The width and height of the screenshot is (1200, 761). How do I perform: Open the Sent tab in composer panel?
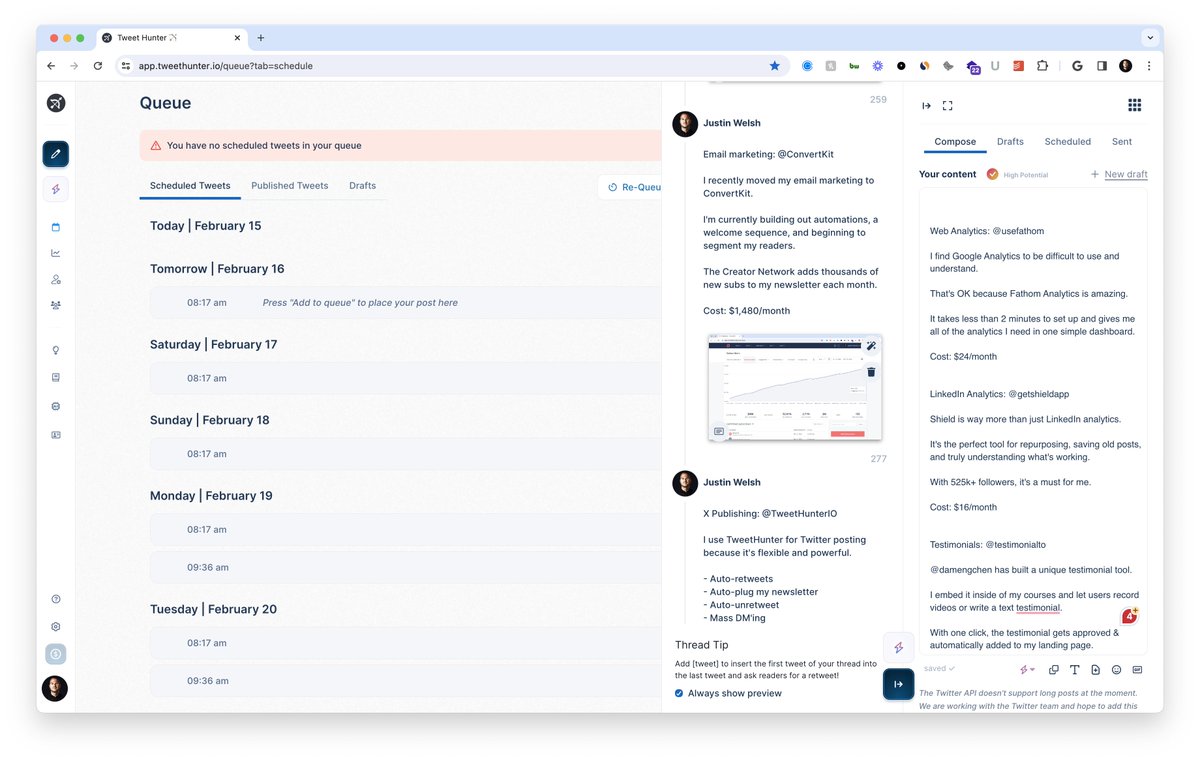coord(1122,142)
